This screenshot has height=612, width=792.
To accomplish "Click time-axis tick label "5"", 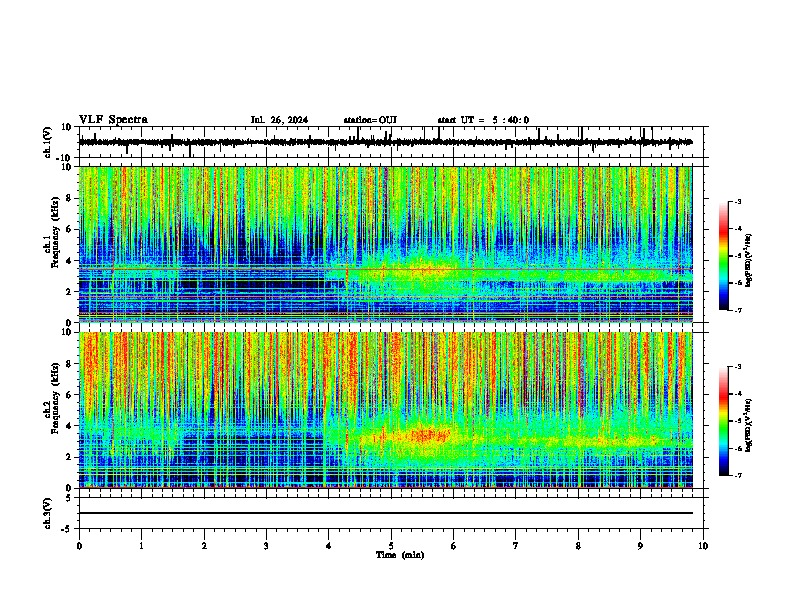I will click(391, 546).
